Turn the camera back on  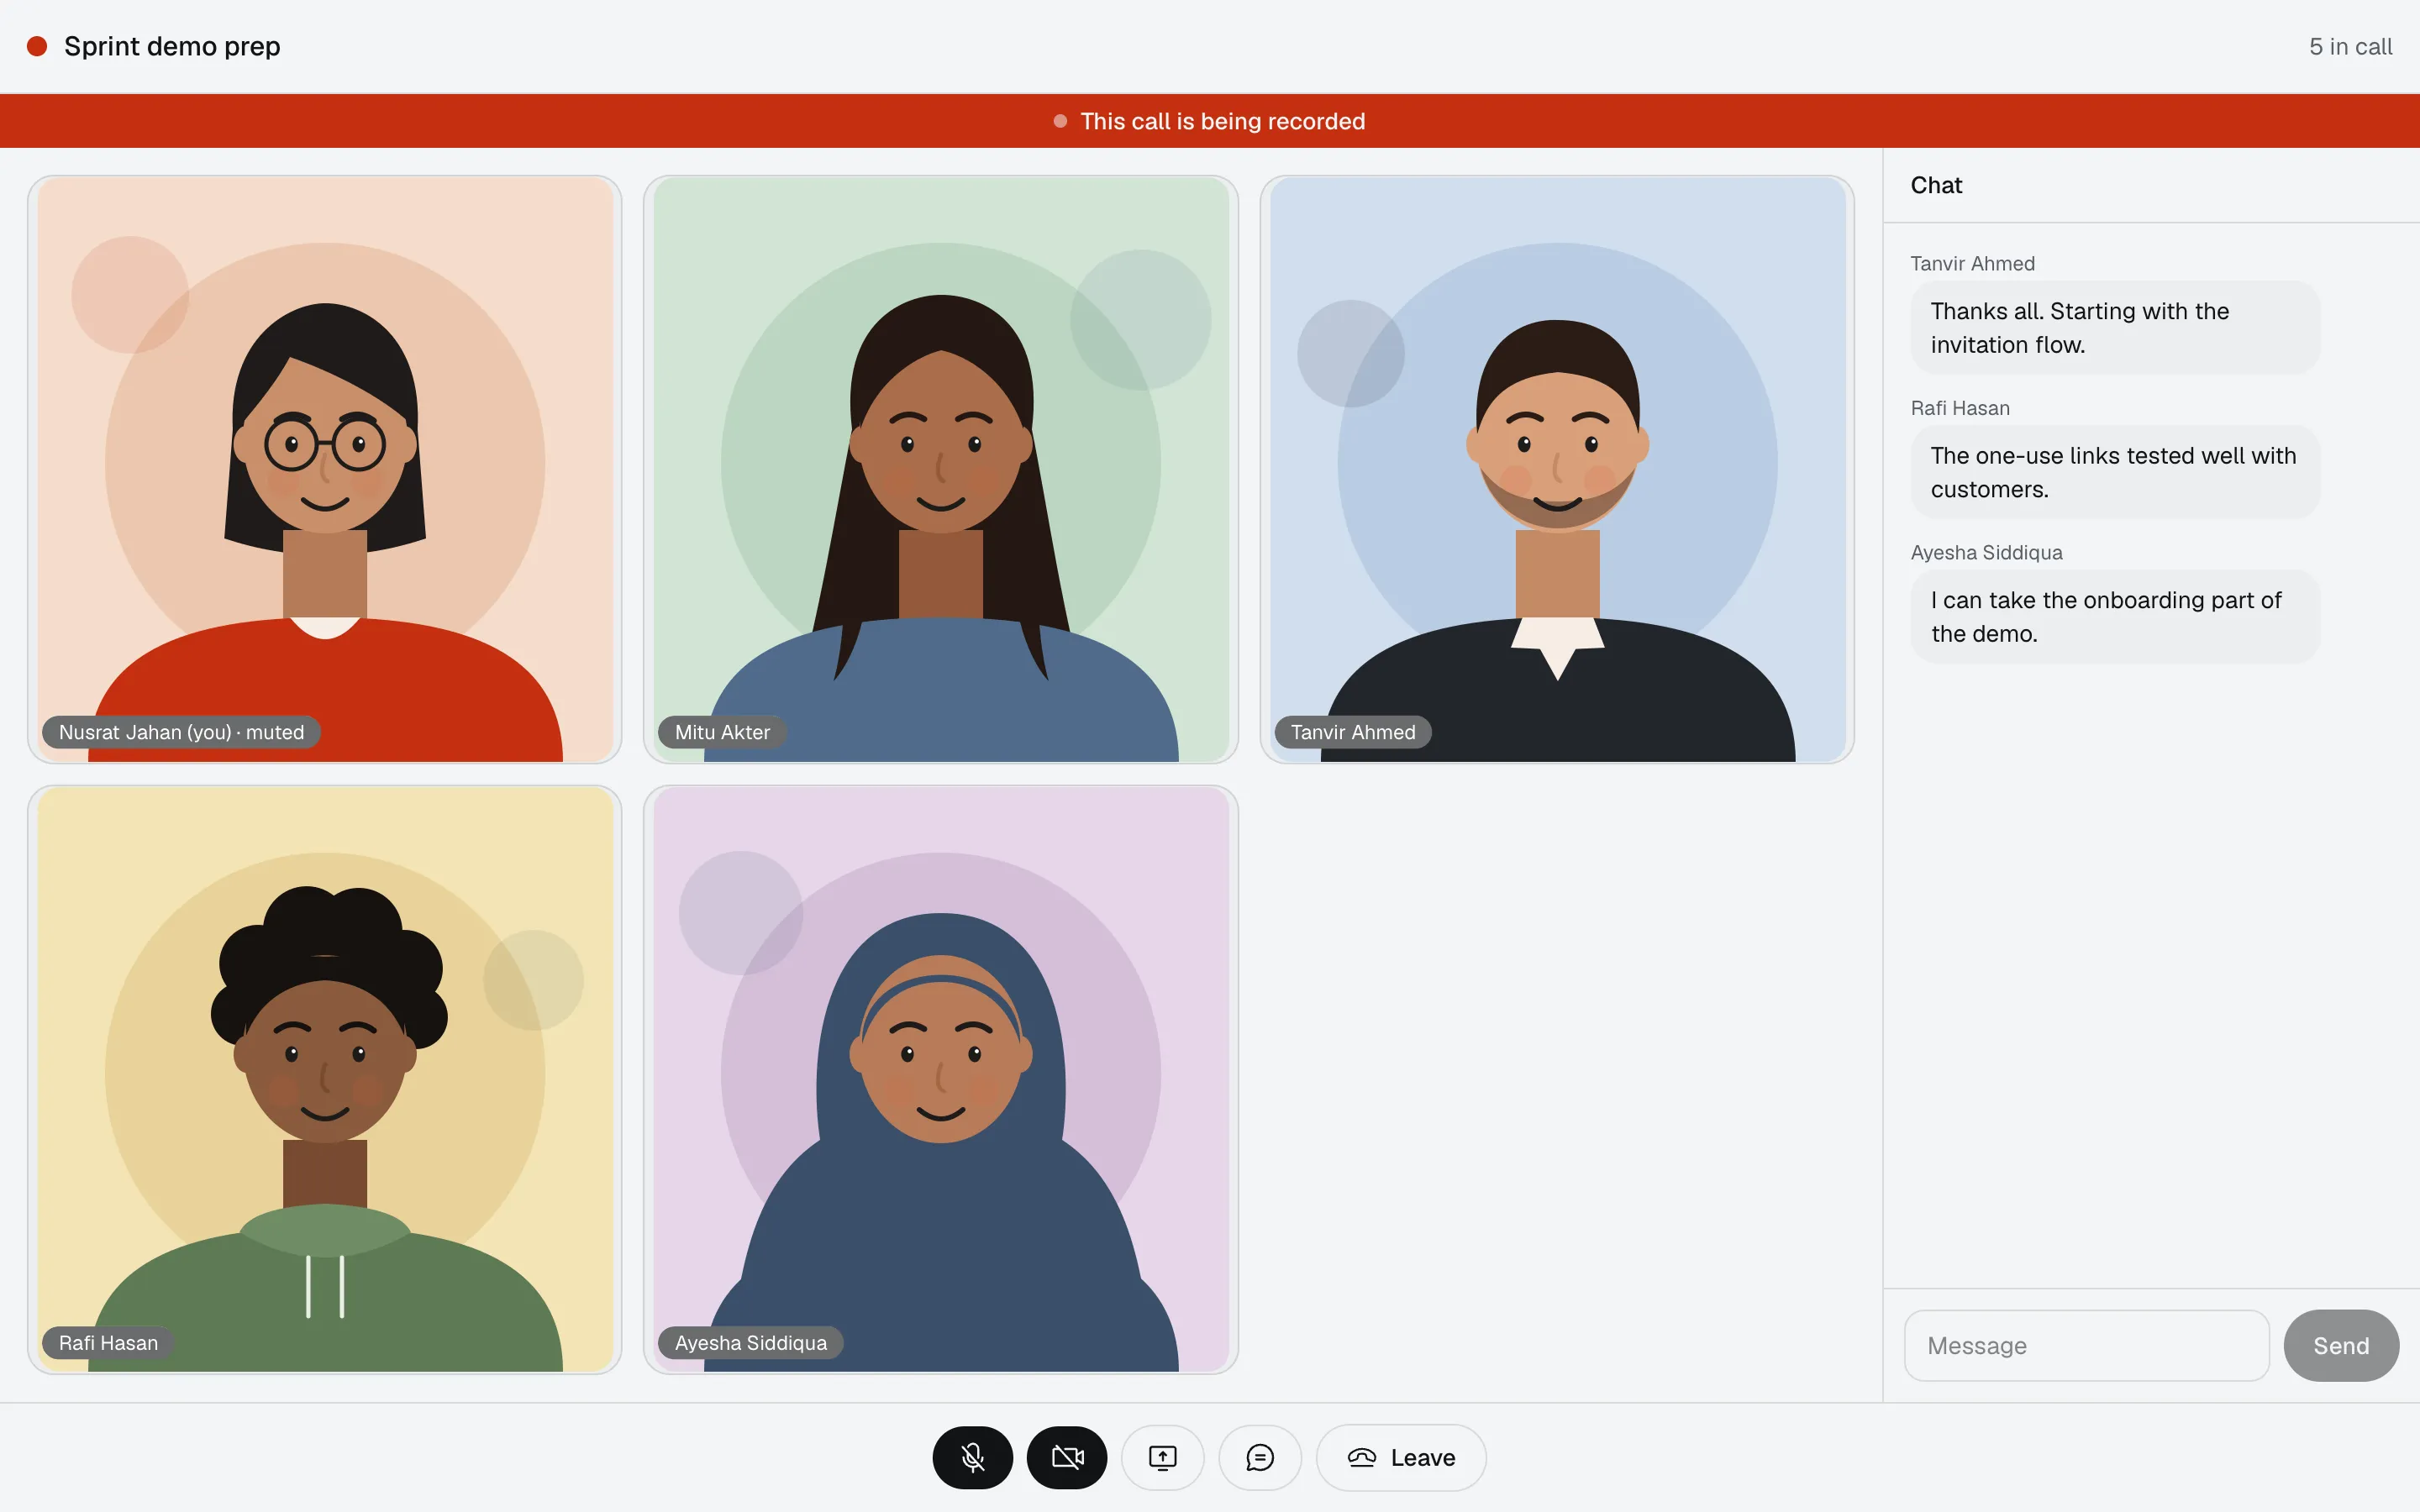1067,1457
